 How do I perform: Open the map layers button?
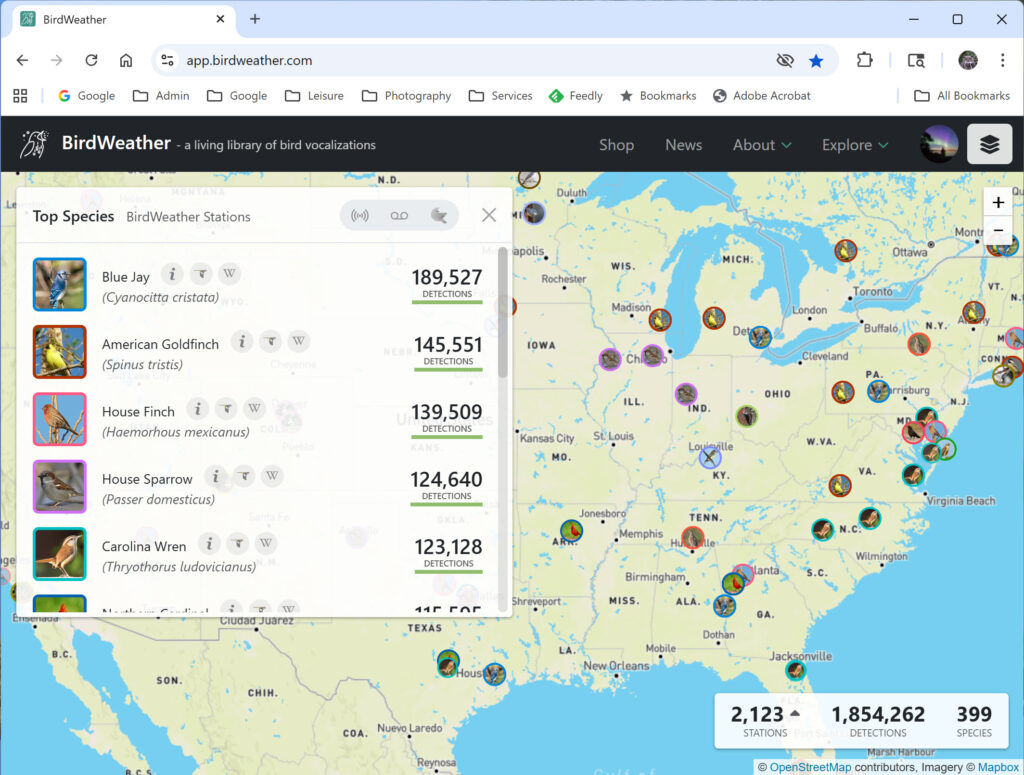pos(989,144)
